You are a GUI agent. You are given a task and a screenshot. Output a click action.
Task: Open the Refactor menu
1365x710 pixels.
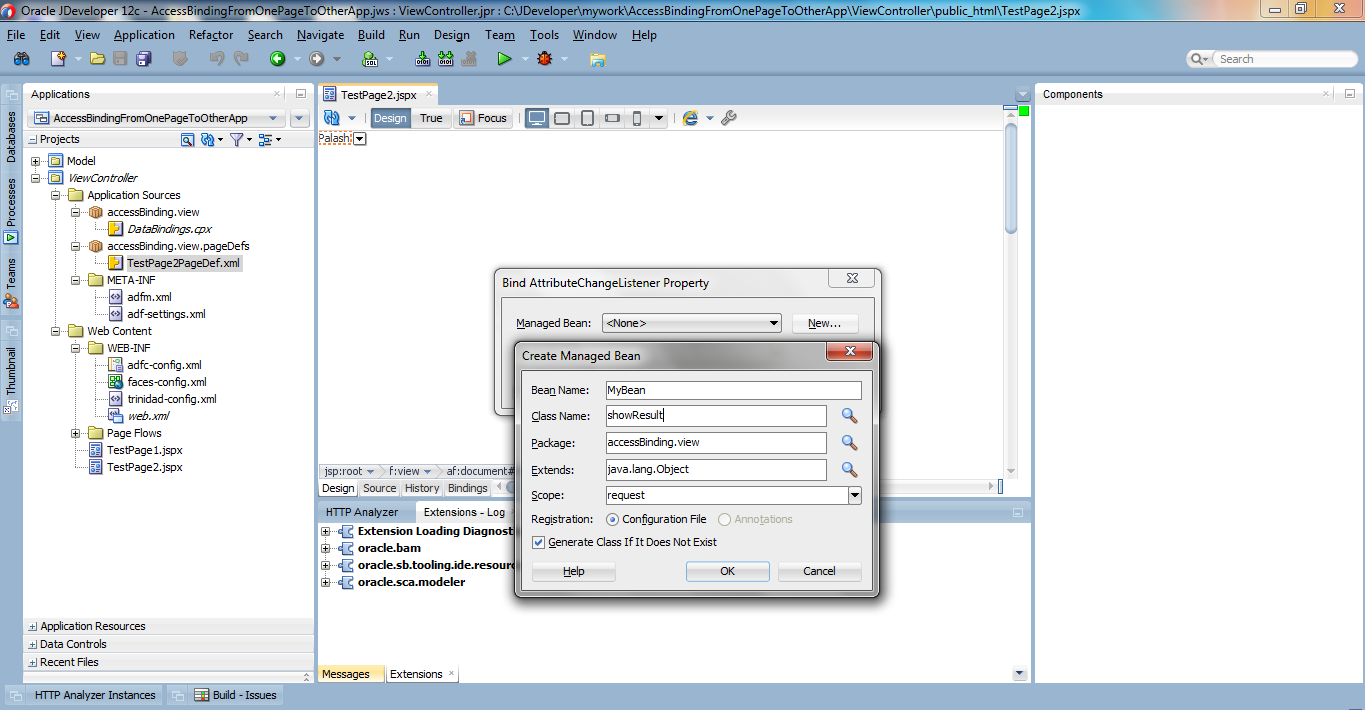(210, 34)
